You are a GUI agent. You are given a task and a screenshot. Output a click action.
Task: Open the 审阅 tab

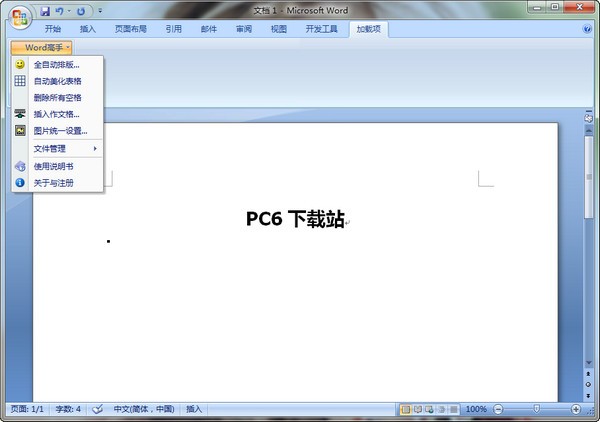[x=244, y=29]
